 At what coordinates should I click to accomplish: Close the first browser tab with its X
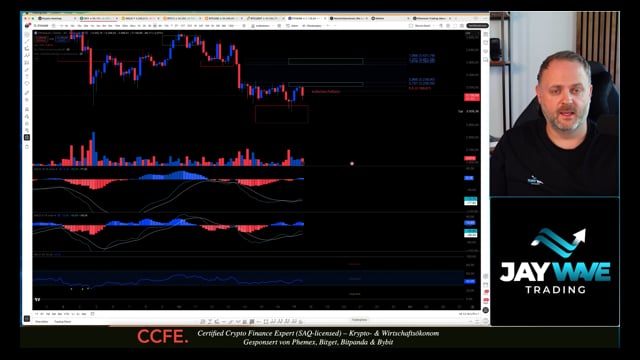(75, 18)
